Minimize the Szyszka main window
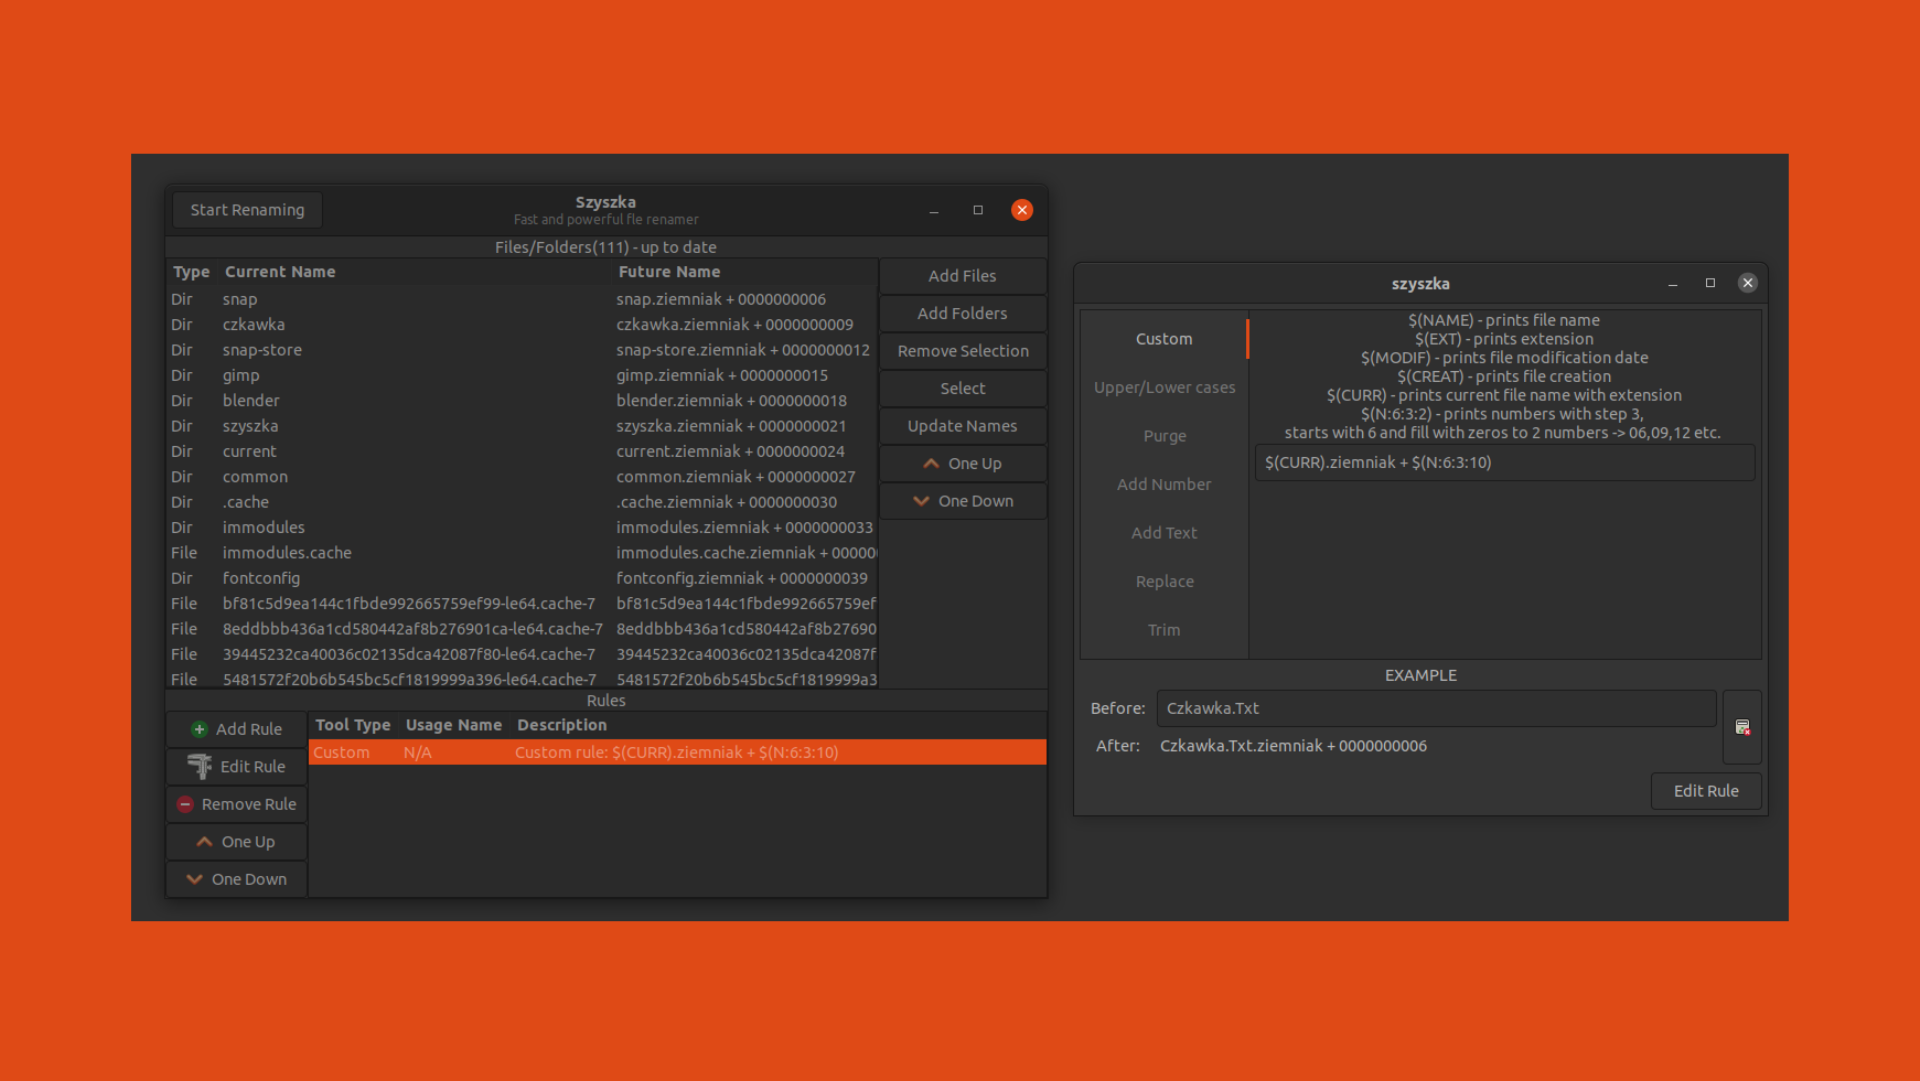Viewport: 1920px width, 1081px height. tap(934, 210)
